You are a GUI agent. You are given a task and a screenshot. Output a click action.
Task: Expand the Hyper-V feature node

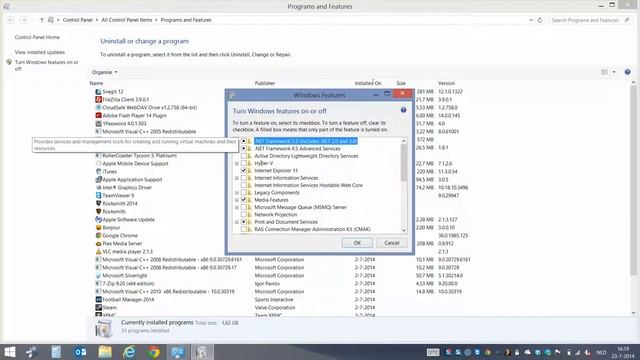click(x=237, y=163)
